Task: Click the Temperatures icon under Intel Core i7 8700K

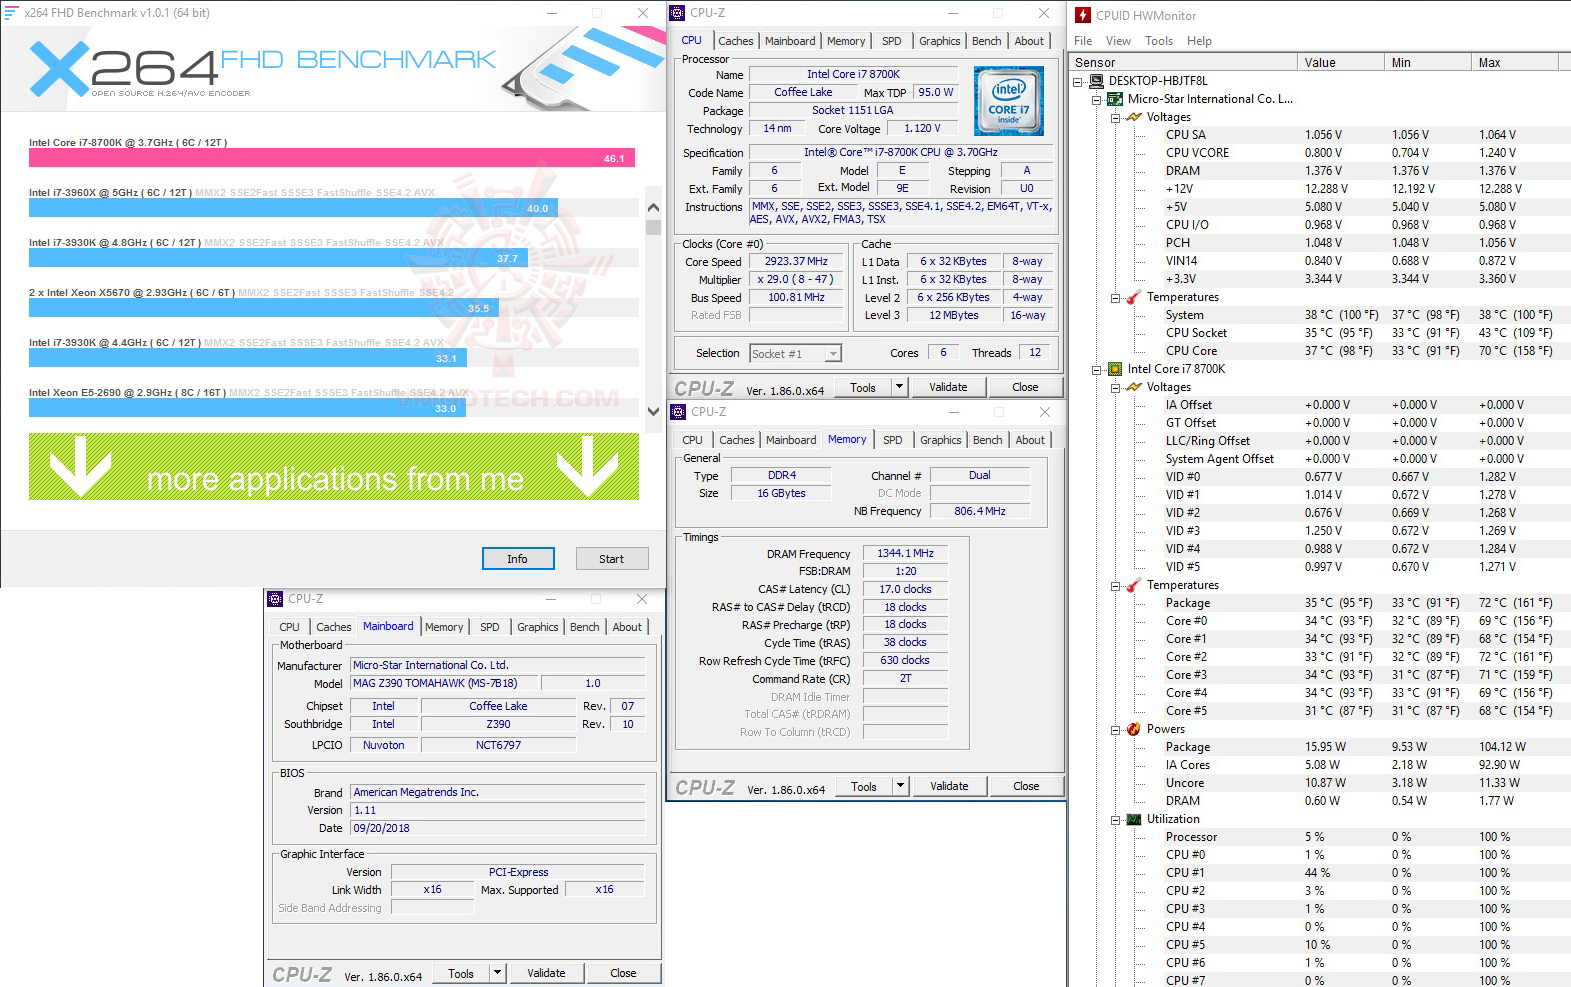Action: (x=1134, y=585)
